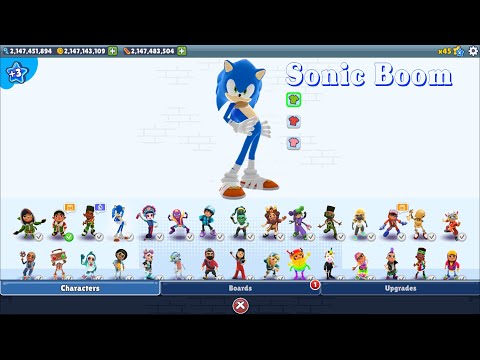Select the flat-top guy with green headband

tap(421, 264)
